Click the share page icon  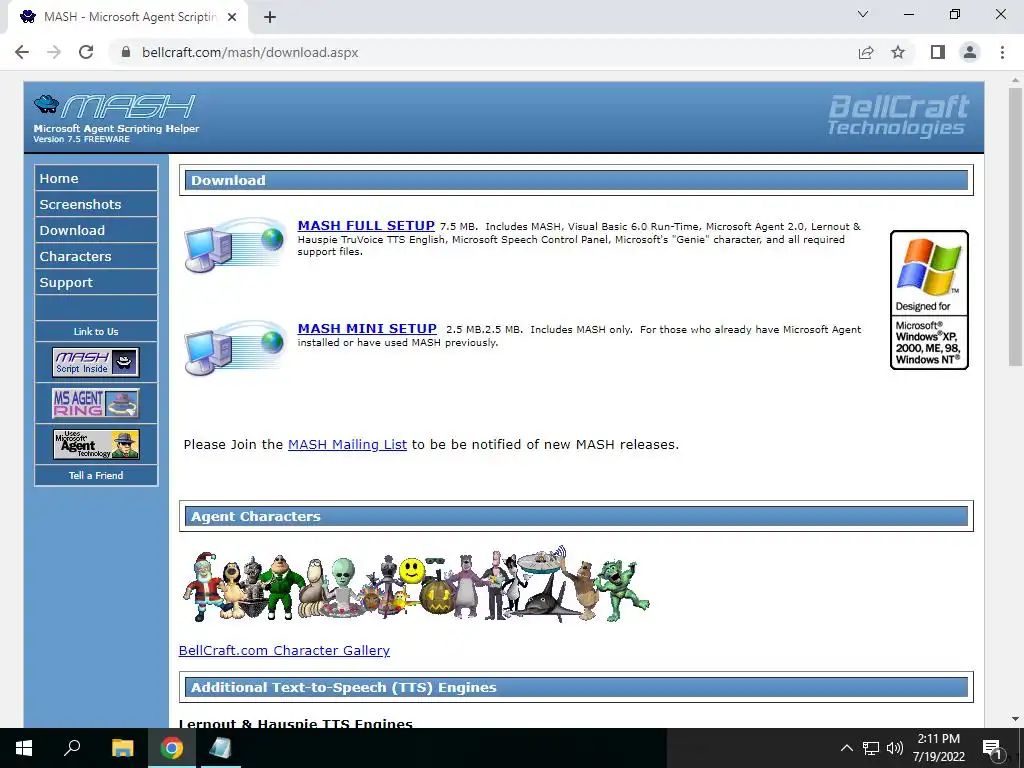[866, 52]
